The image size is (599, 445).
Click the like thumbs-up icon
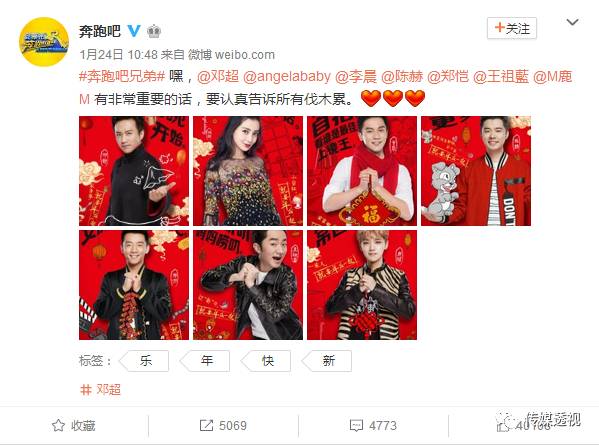[503, 426]
